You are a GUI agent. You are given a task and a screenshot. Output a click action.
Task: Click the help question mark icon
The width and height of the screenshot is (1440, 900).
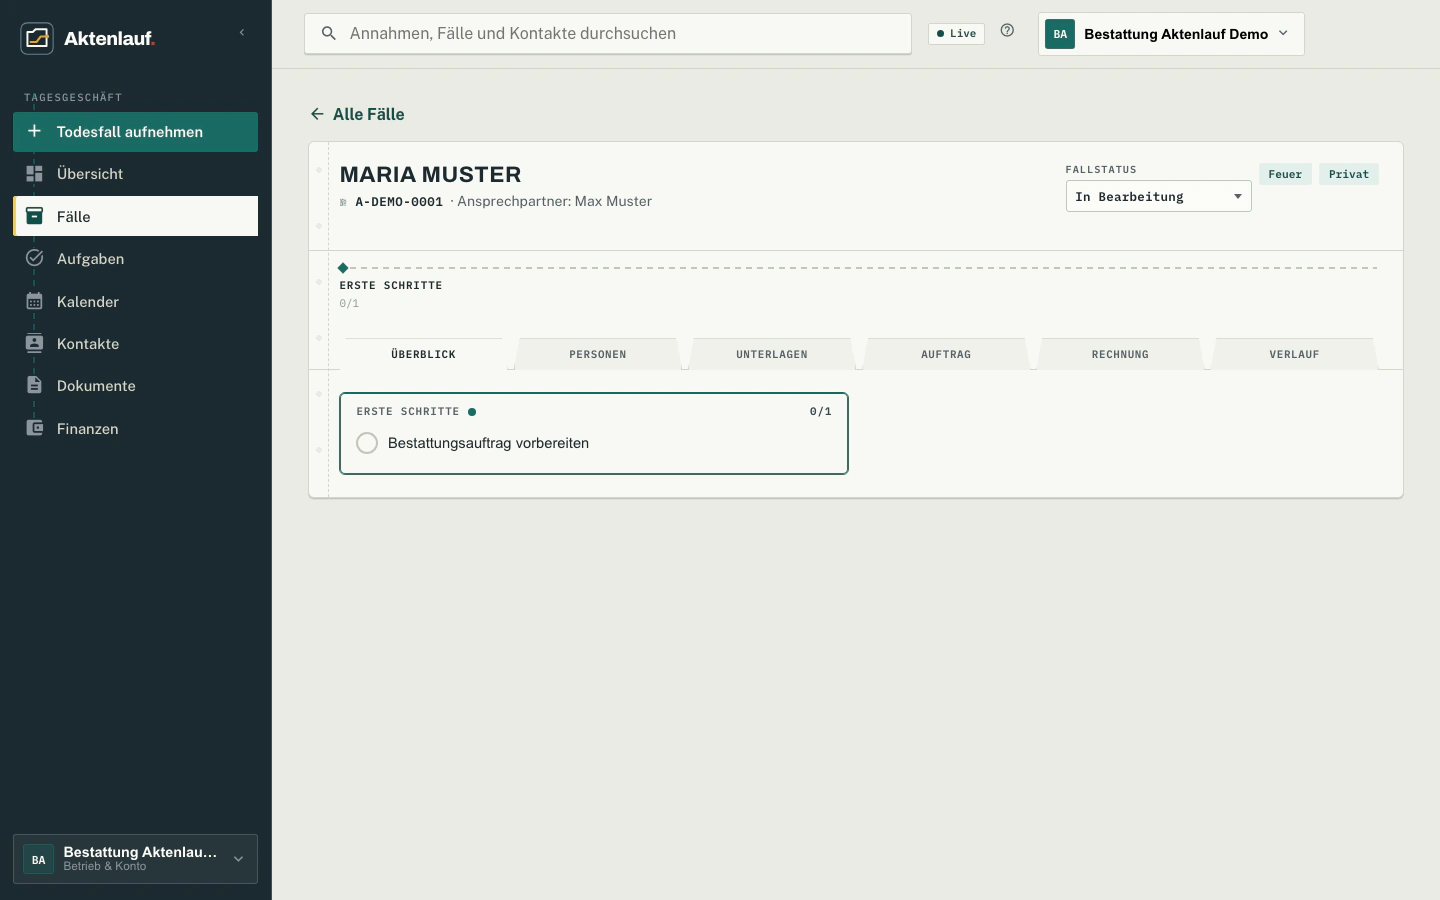pyautogui.click(x=1007, y=31)
